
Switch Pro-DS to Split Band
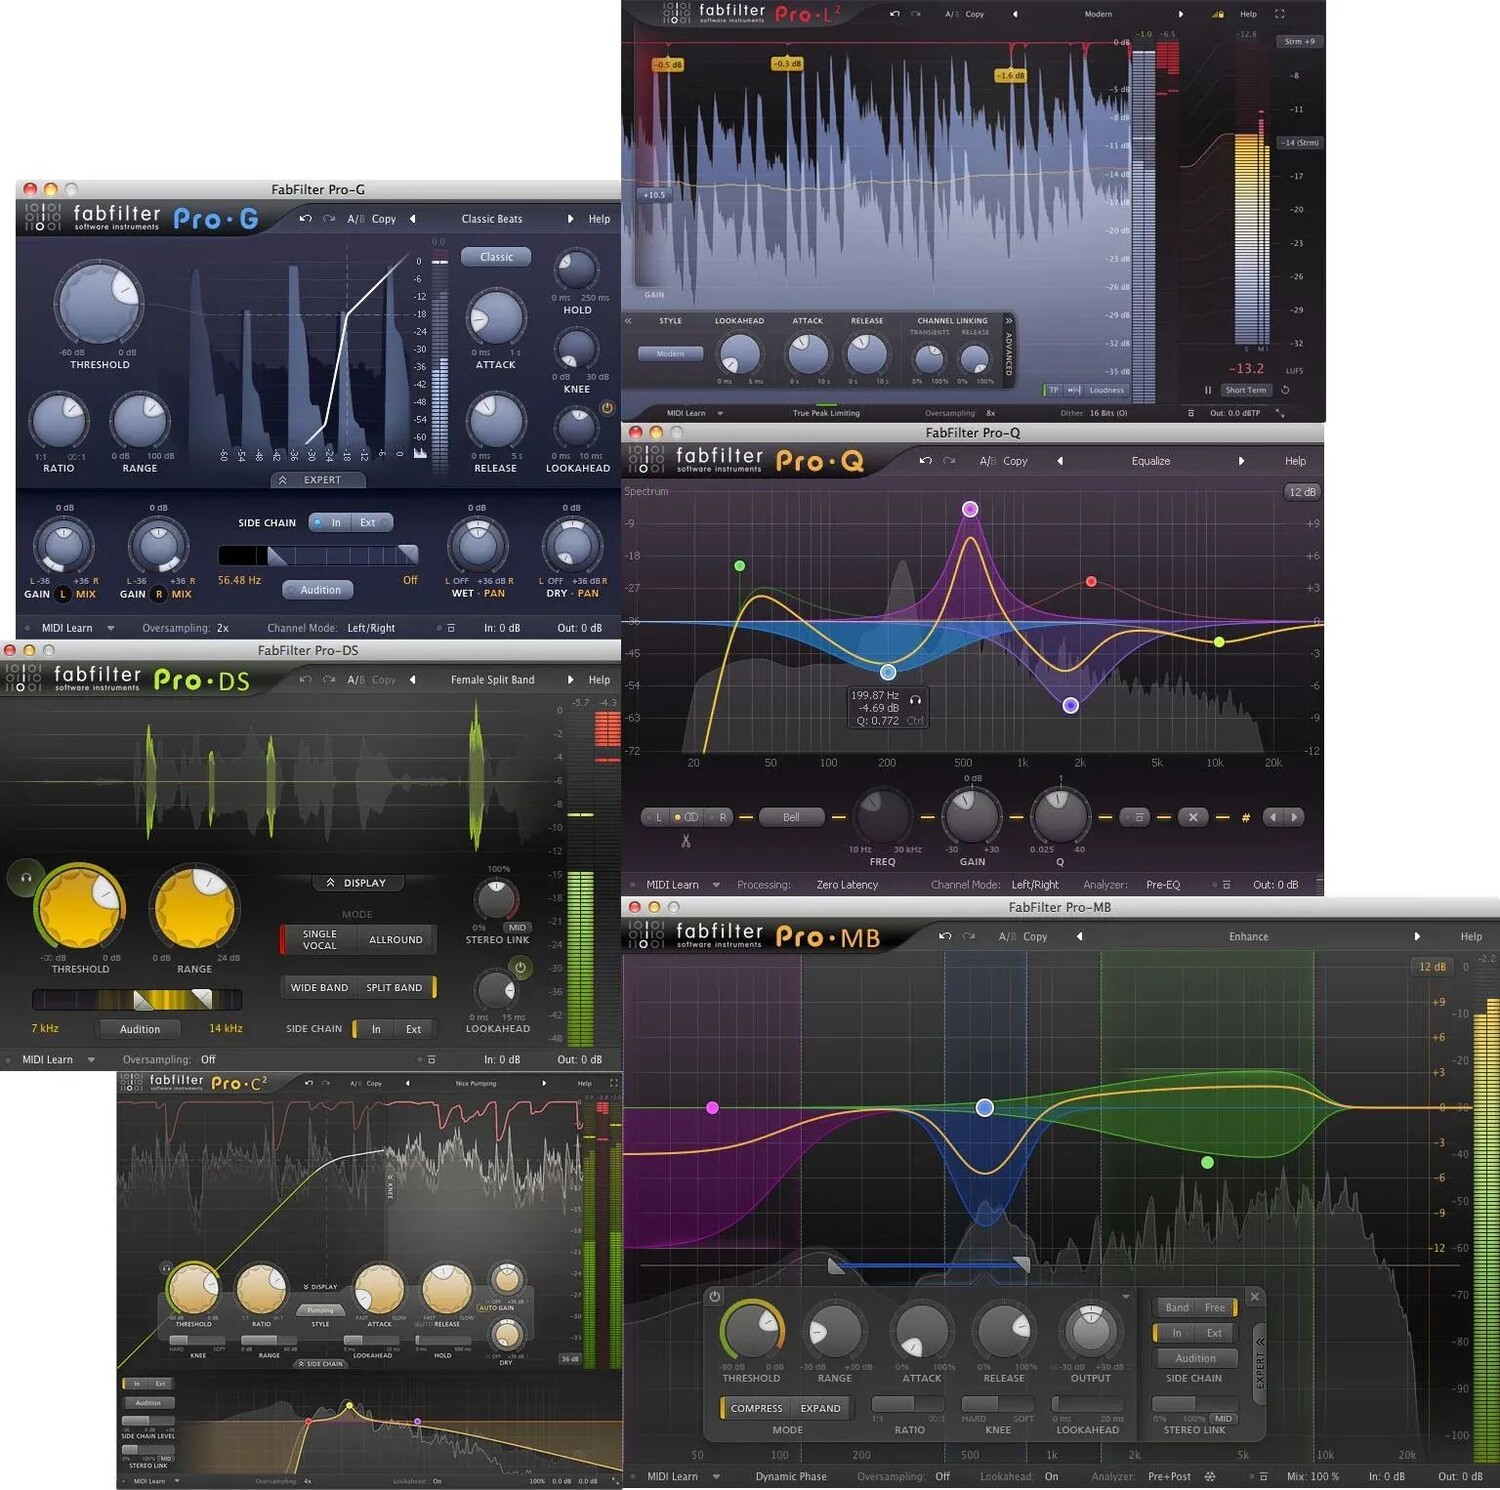(394, 987)
